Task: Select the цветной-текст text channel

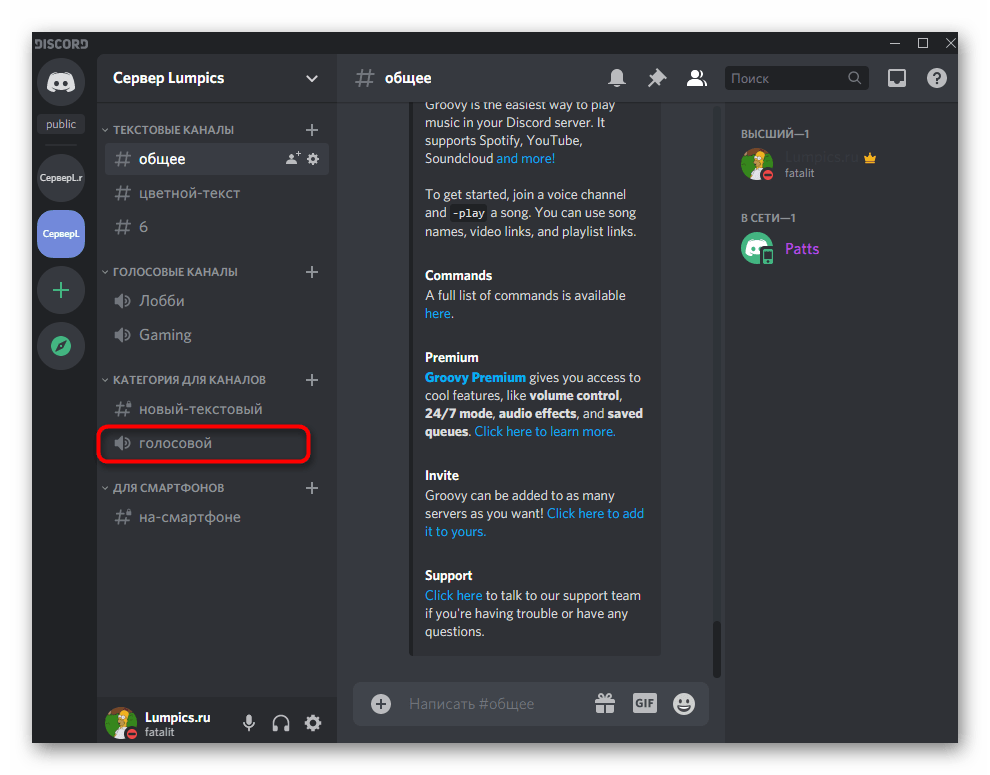Action: 190,193
